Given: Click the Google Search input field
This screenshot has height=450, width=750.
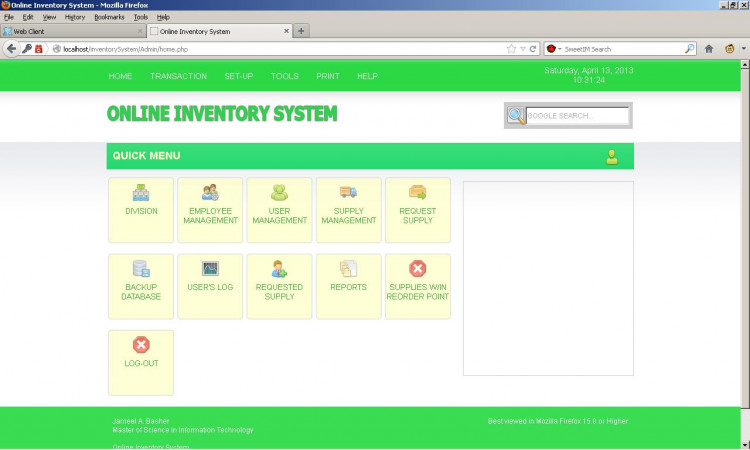Looking at the screenshot, I should tap(577, 116).
